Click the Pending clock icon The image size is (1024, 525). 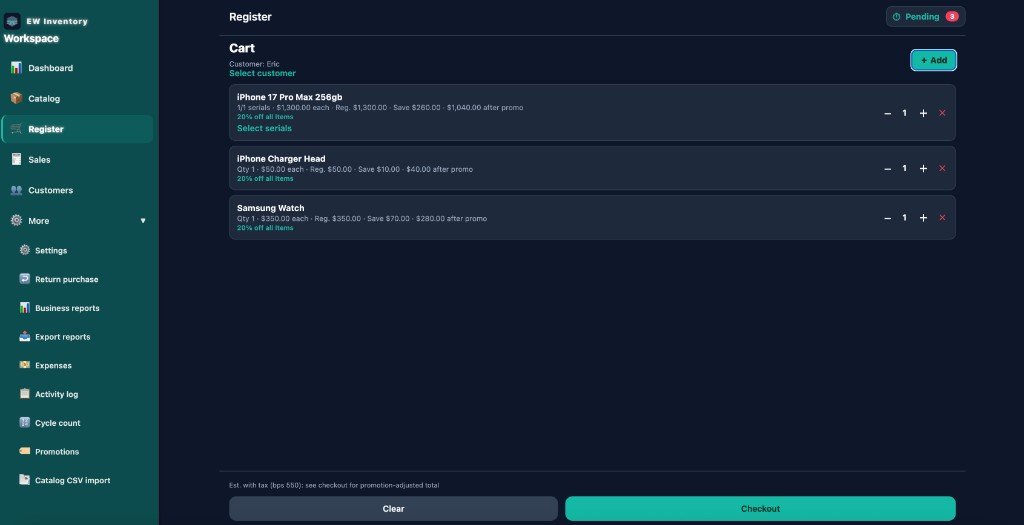896,17
